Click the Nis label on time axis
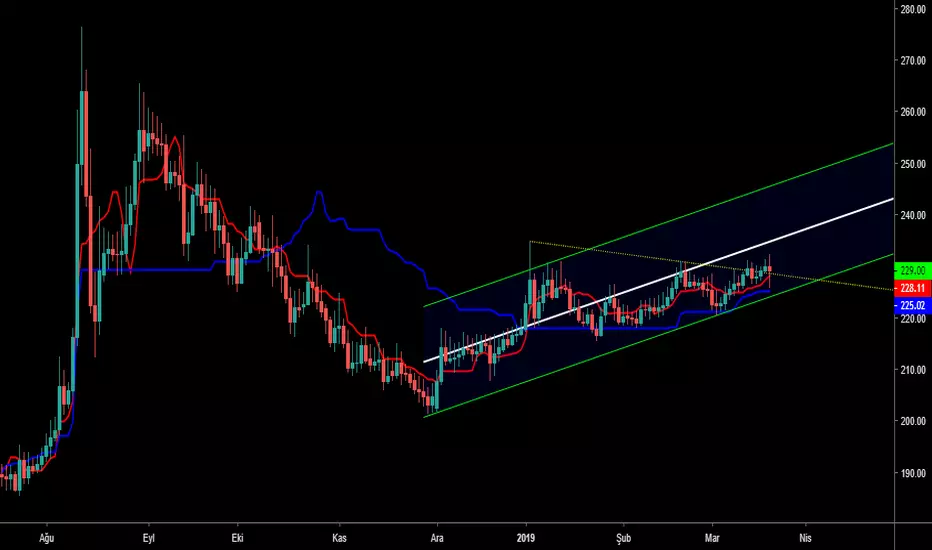 pos(805,538)
